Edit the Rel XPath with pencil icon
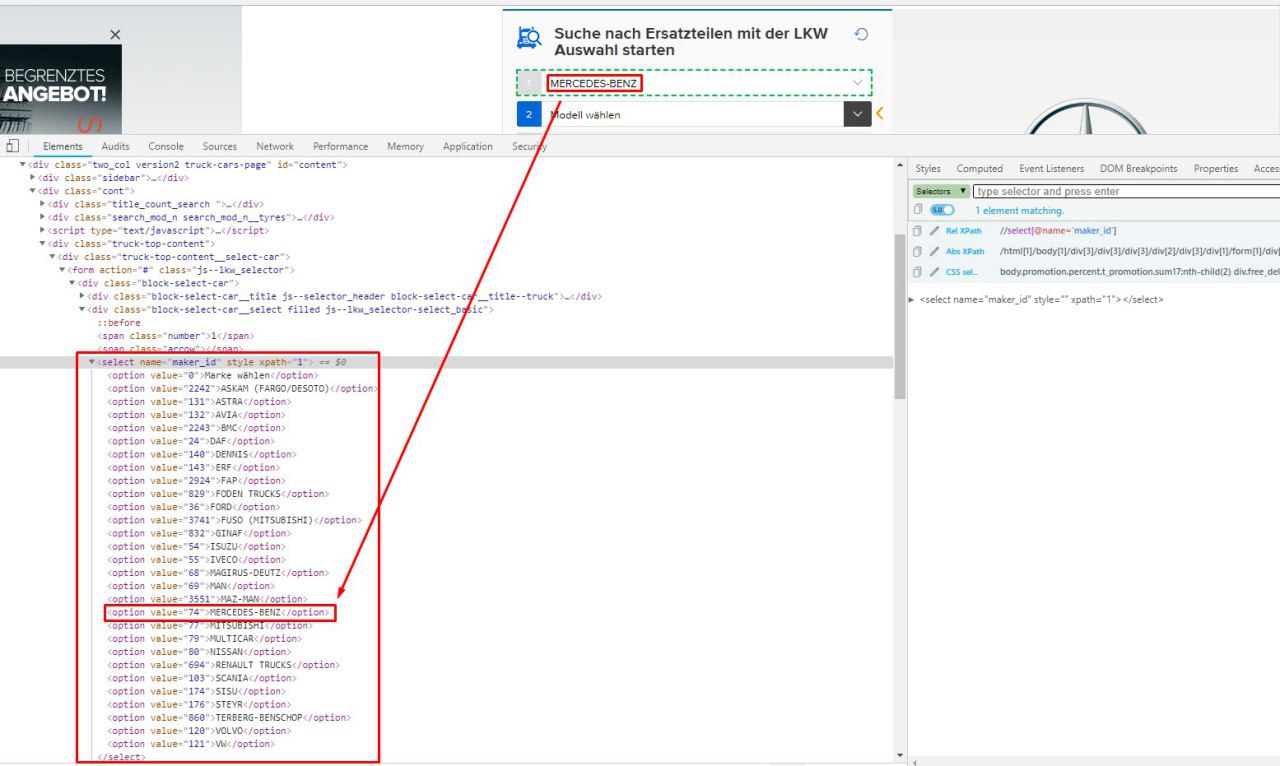Image resolution: width=1280 pixels, height=766 pixels. pyautogui.click(x=934, y=231)
